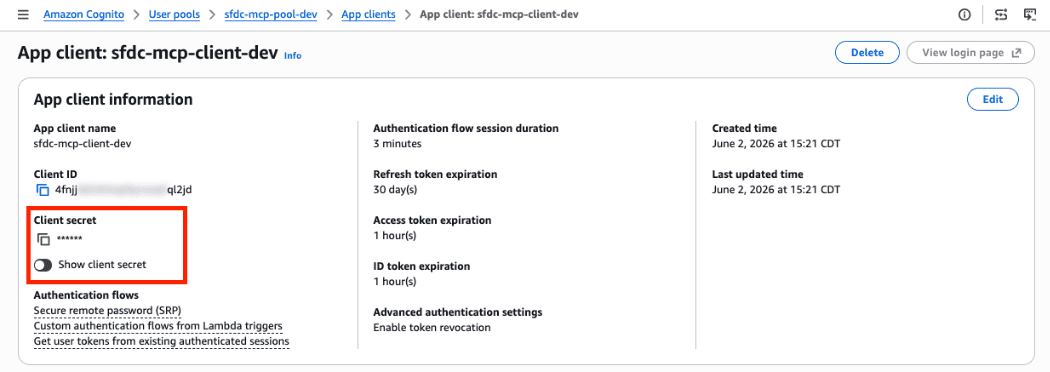Open User pools breadcrumb link

click(174, 15)
